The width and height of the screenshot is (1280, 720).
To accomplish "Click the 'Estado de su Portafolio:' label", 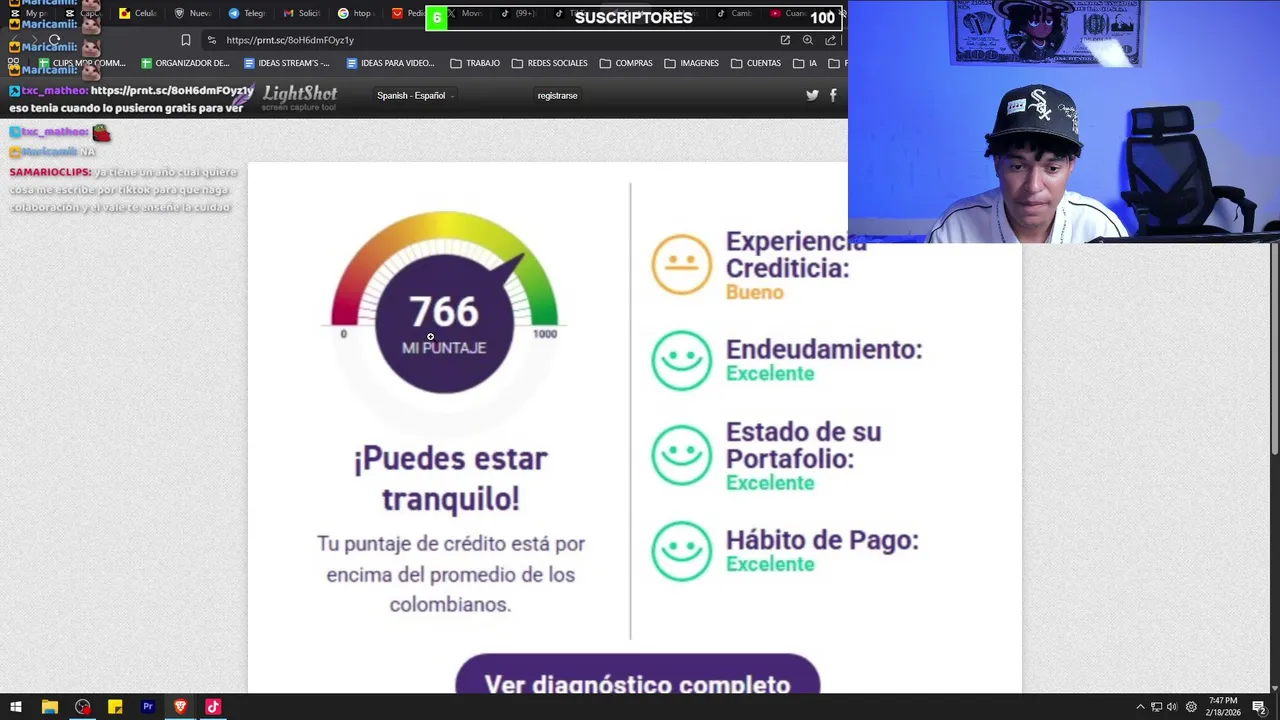I will click(x=803, y=445).
